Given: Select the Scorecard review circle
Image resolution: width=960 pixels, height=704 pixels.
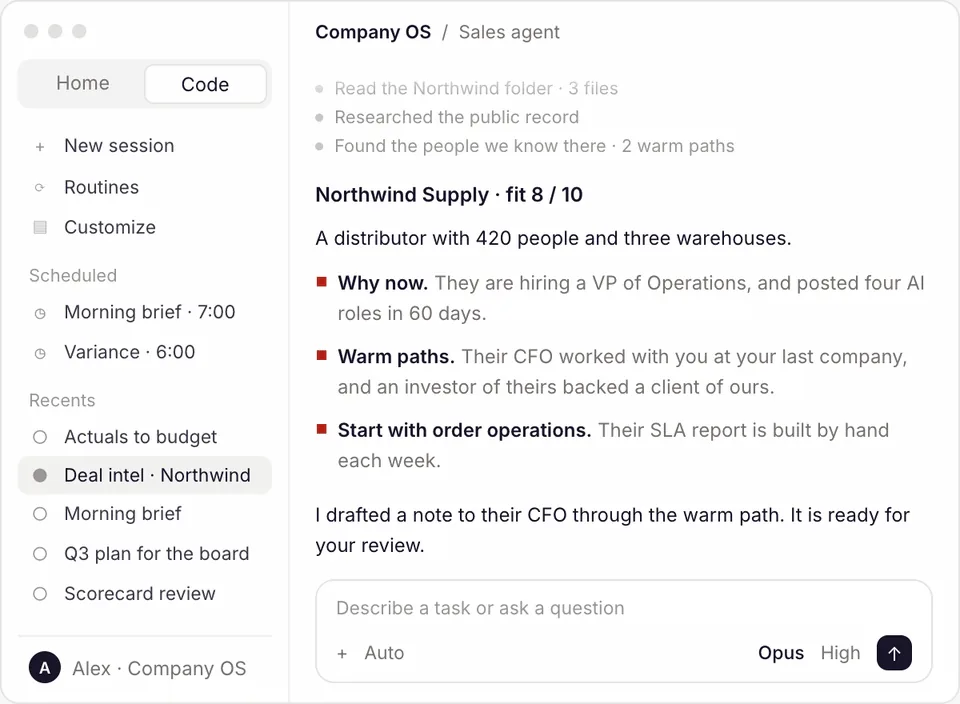Looking at the screenshot, I should point(40,594).
